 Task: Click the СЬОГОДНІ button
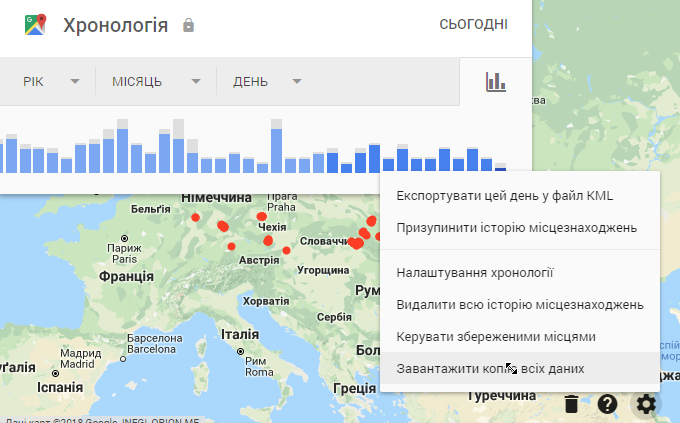click(x=472, y=25)
